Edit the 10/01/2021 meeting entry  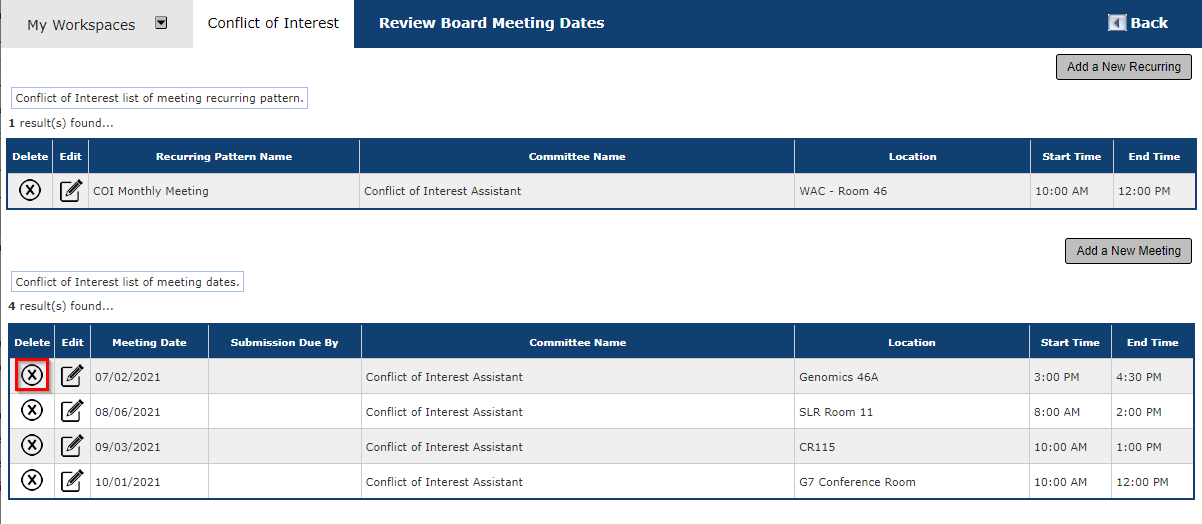pos(72,481)
